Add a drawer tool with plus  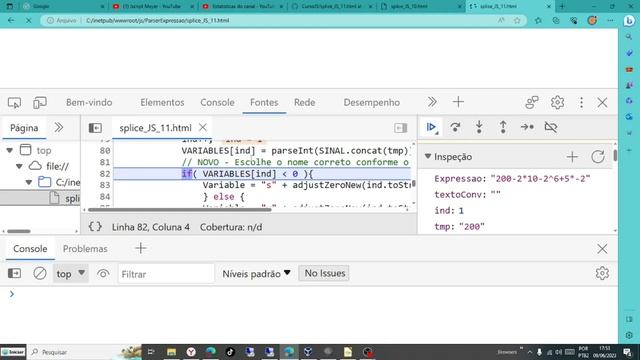tap(141, 248)
